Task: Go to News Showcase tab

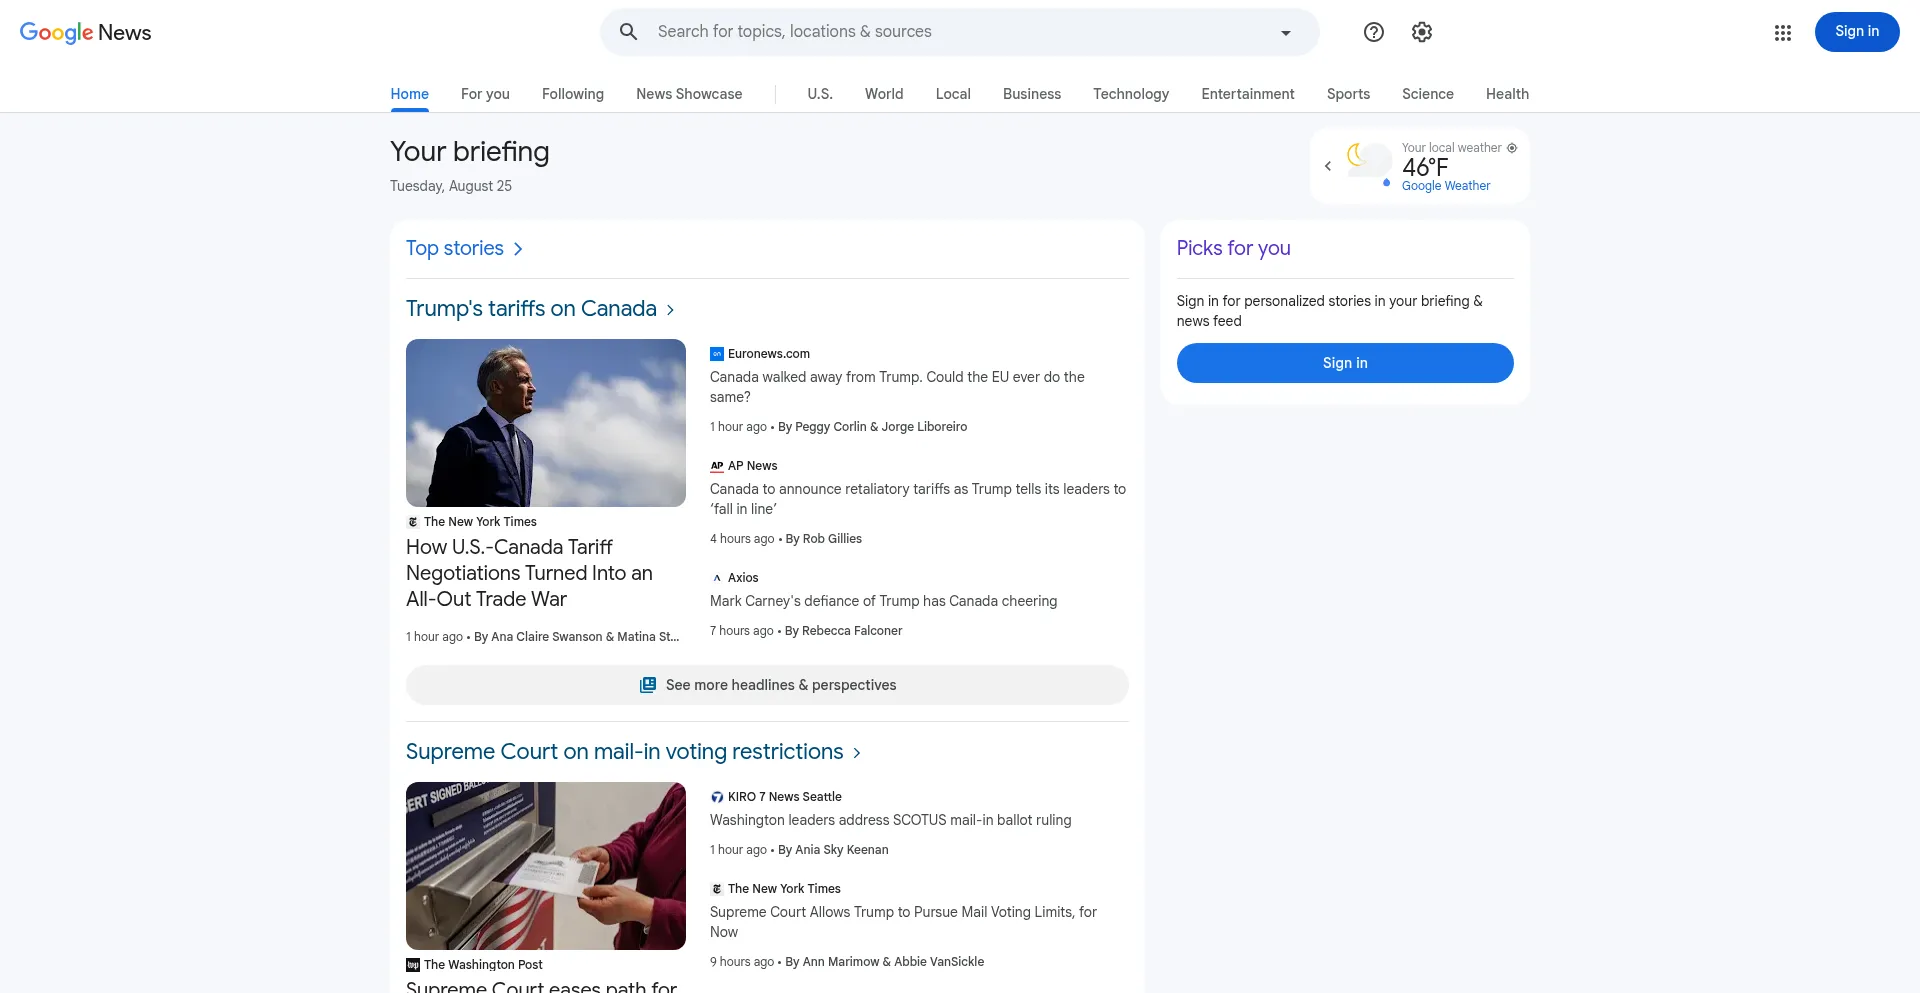Action: [689, 94]
